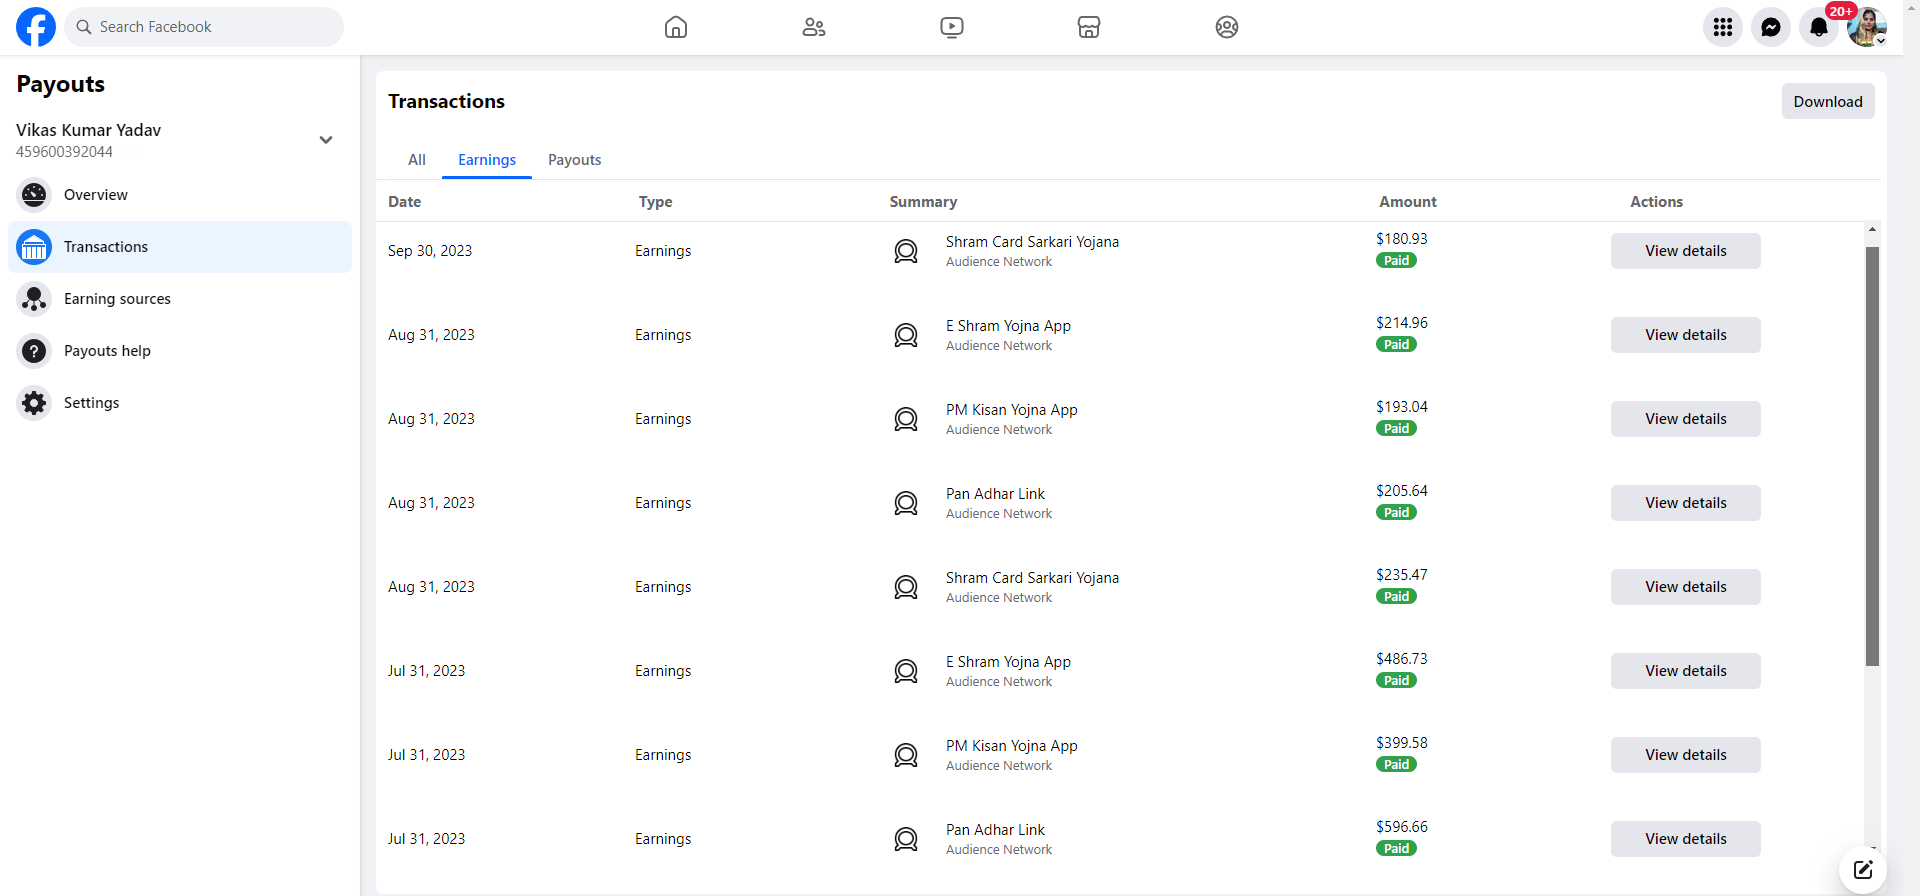Click the $235.47 amount
1920x896 pixels.
point(1401,575)
